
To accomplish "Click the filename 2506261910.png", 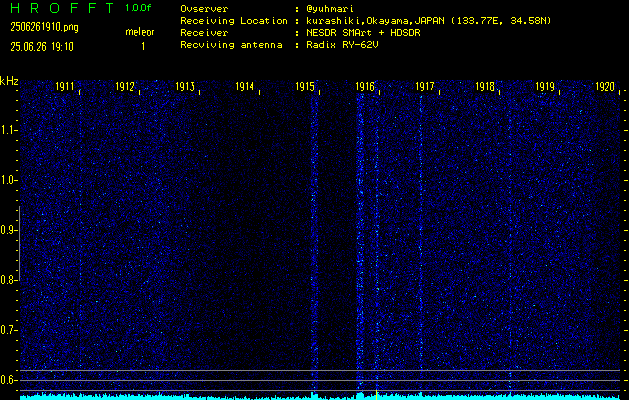I will tap(45, 27).
